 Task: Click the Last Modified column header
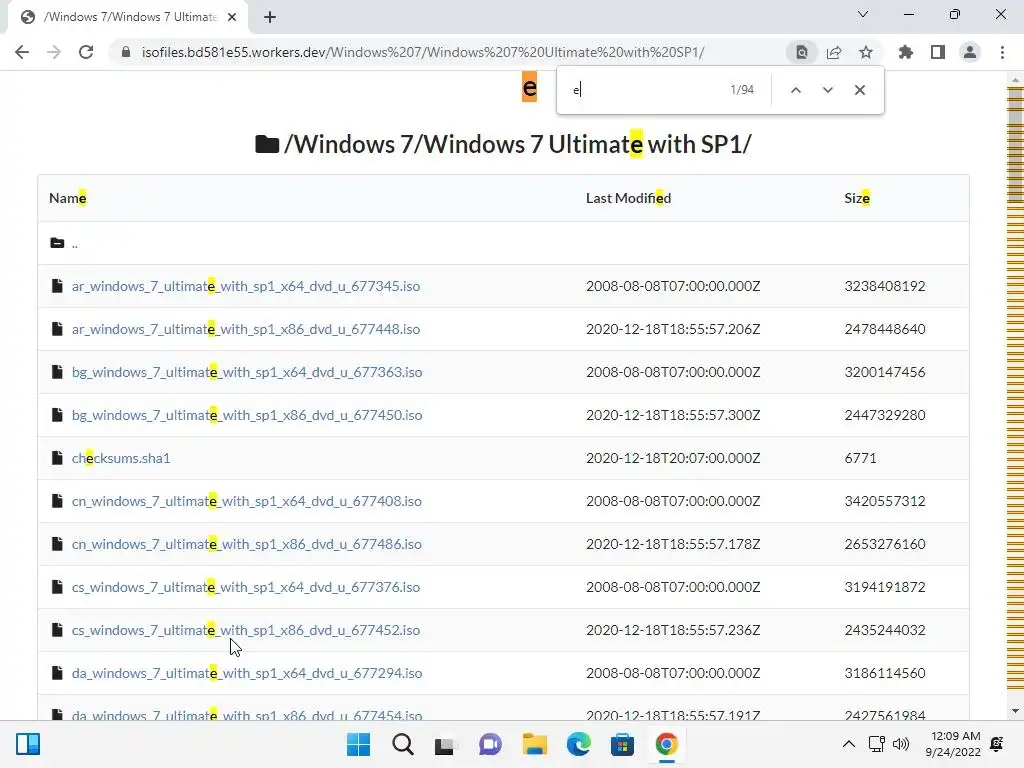pos(628,198)
